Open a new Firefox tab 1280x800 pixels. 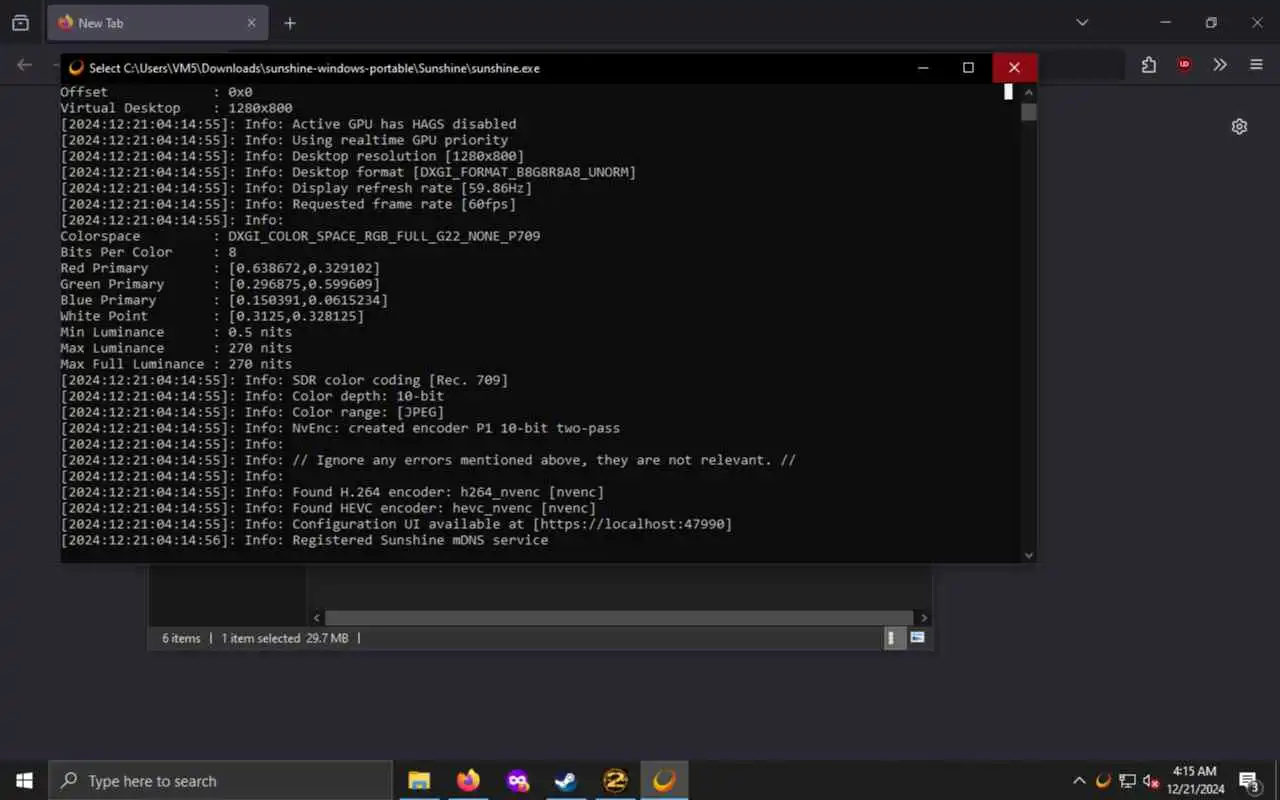290,22
